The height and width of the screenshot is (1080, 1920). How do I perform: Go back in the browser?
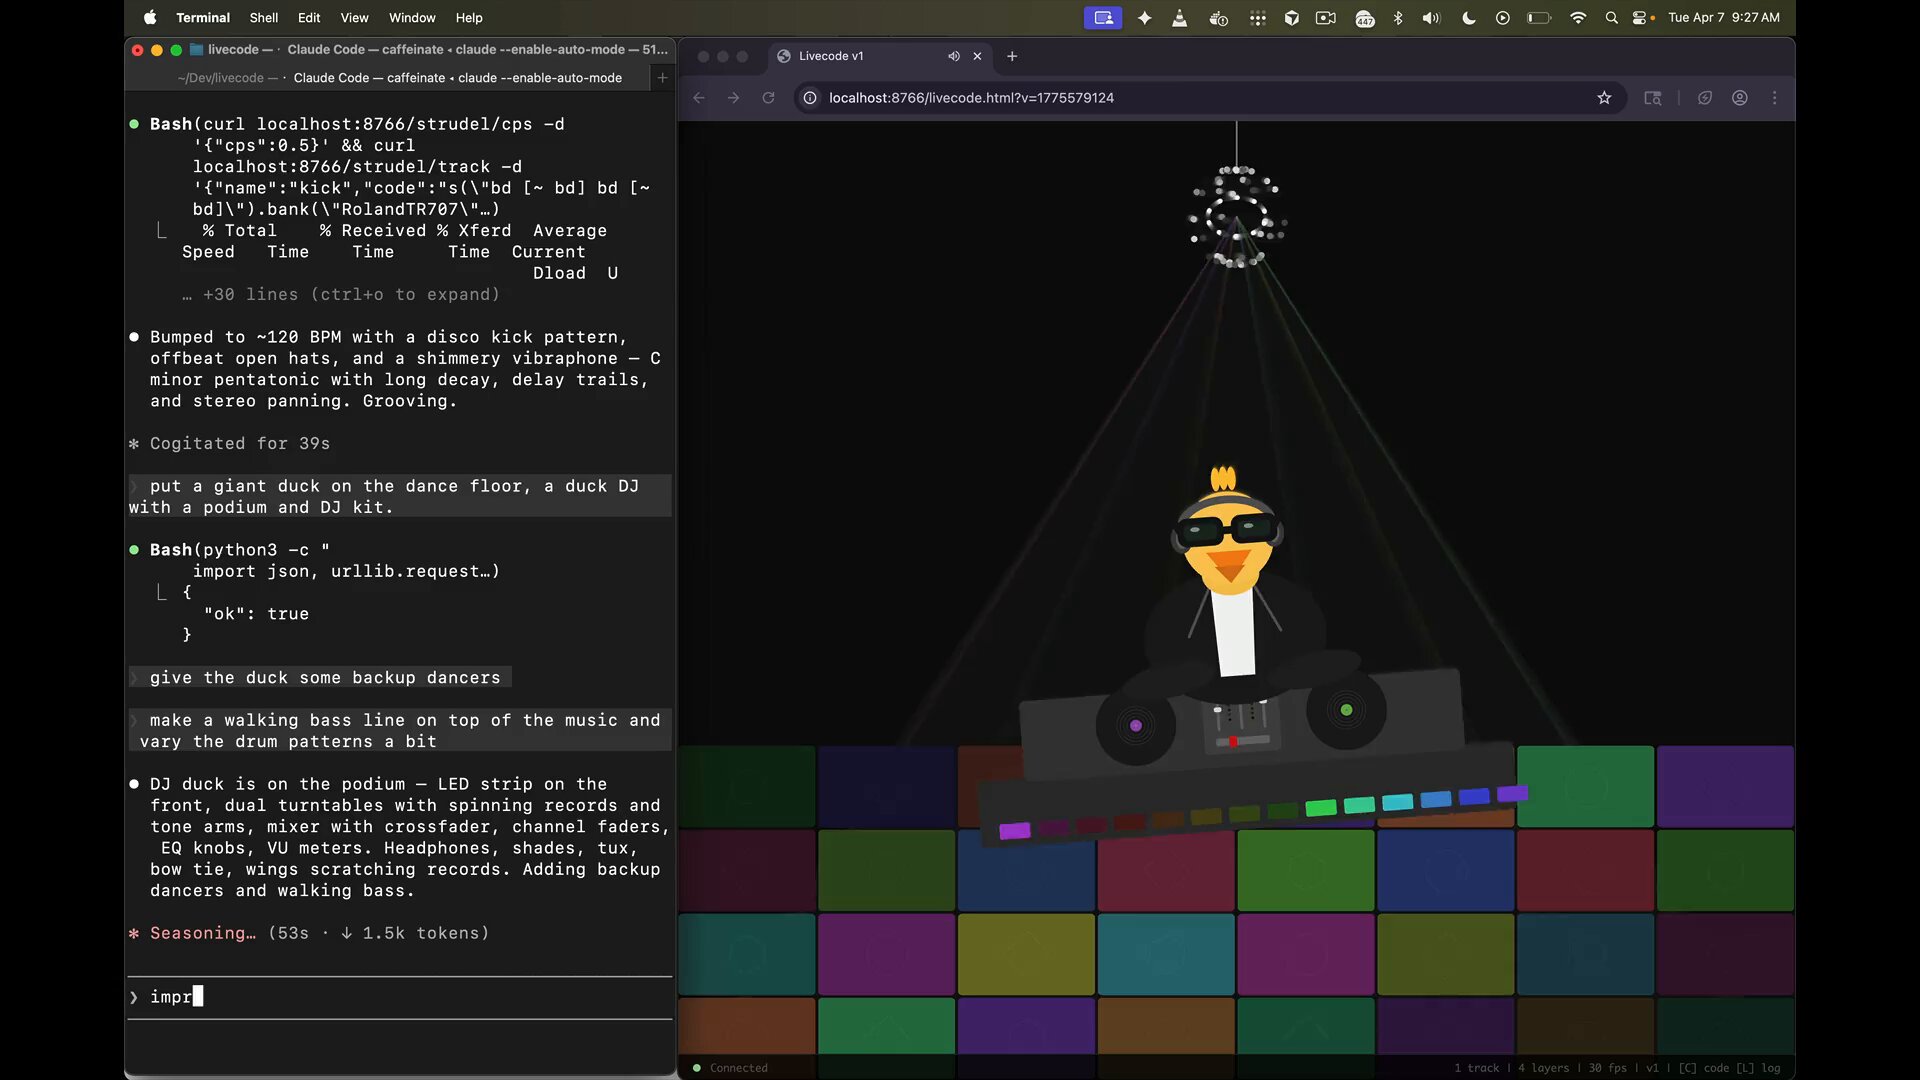pos(699,98)
